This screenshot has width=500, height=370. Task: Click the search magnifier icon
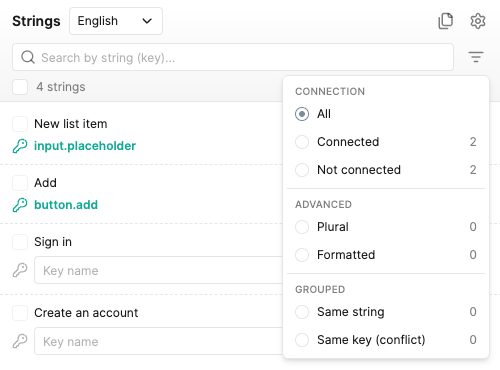coord(28,57)
